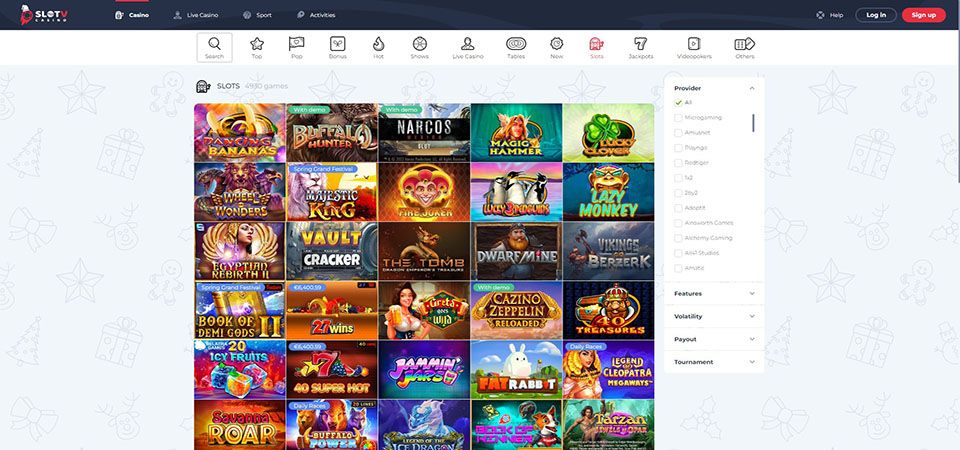Viewport: 960px width, 450px height.
Task: Click the Sign up button
Action: pos(923,15)
